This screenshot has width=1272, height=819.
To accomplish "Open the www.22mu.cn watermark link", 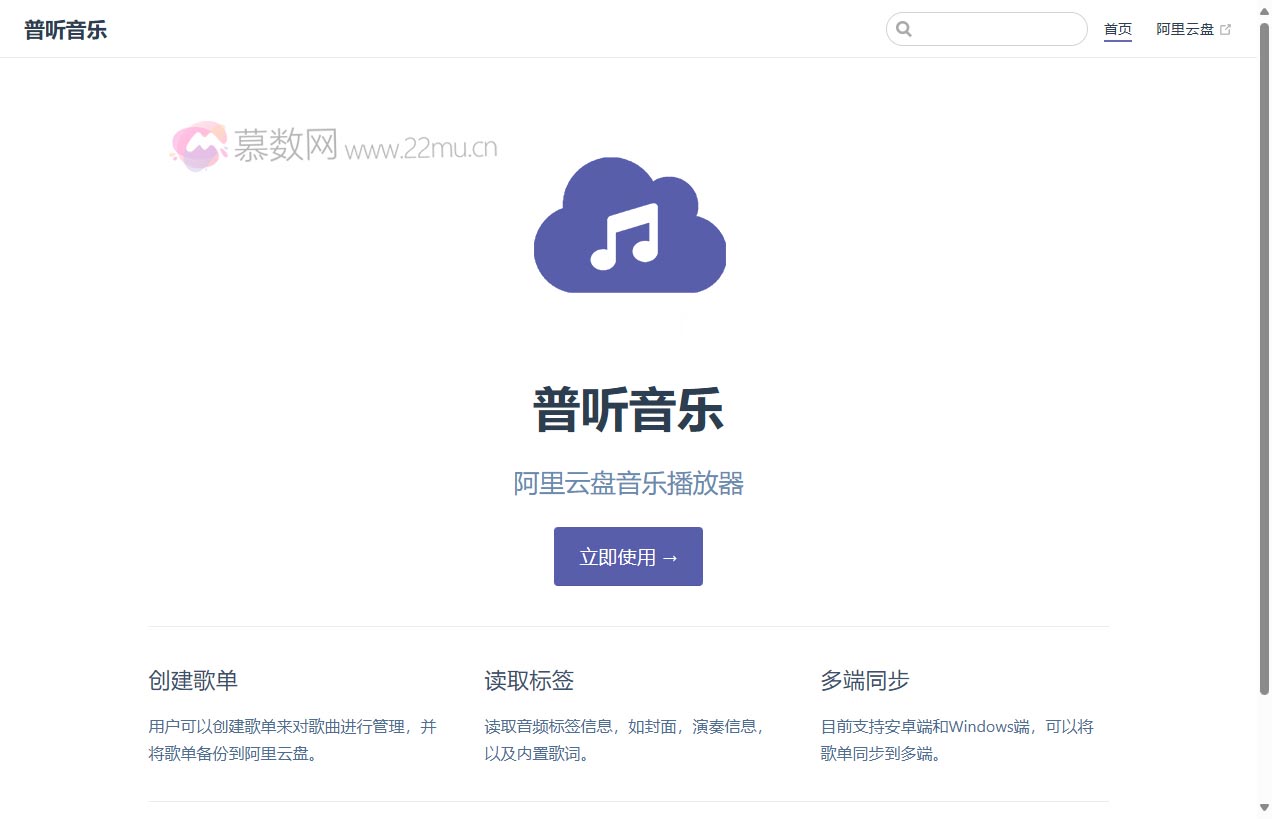I will coord(422,148).
